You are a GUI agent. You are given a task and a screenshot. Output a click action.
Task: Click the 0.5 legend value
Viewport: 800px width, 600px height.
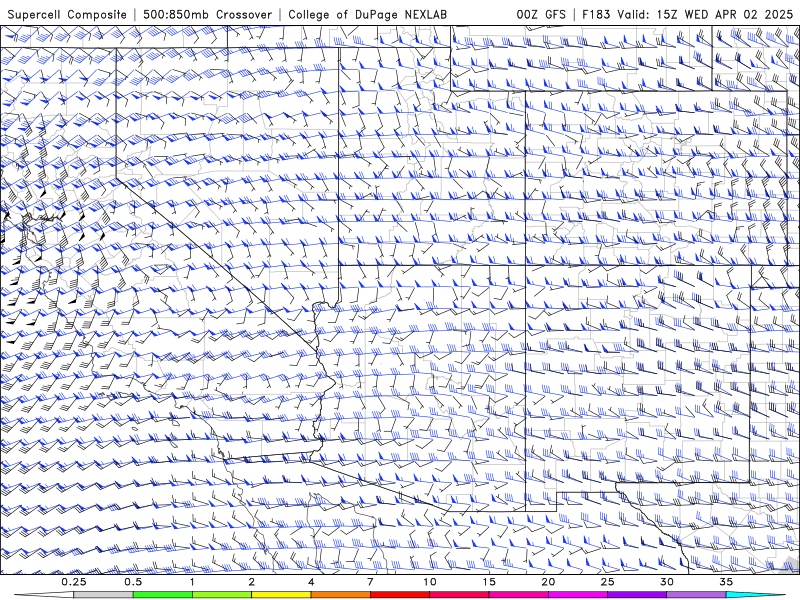click(133, 582)
